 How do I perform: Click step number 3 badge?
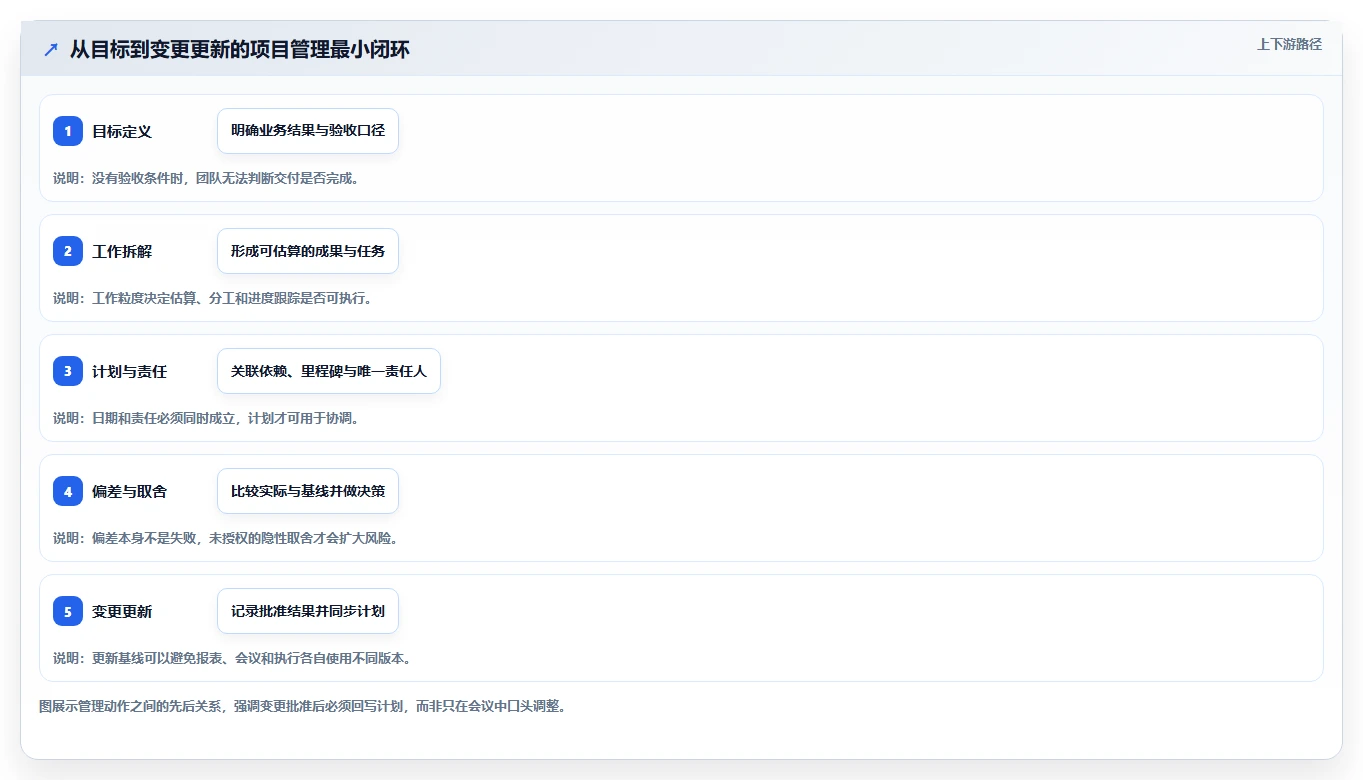pyautogui.click(x=68, y=371)
